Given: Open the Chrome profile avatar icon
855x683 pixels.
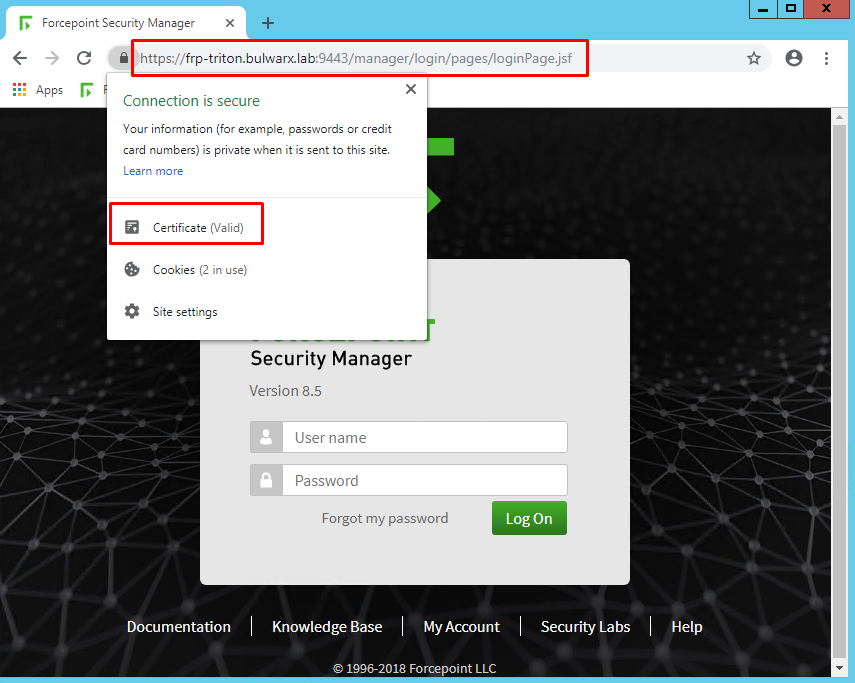Looking at the screenshot, I should (x=793, y=58).
